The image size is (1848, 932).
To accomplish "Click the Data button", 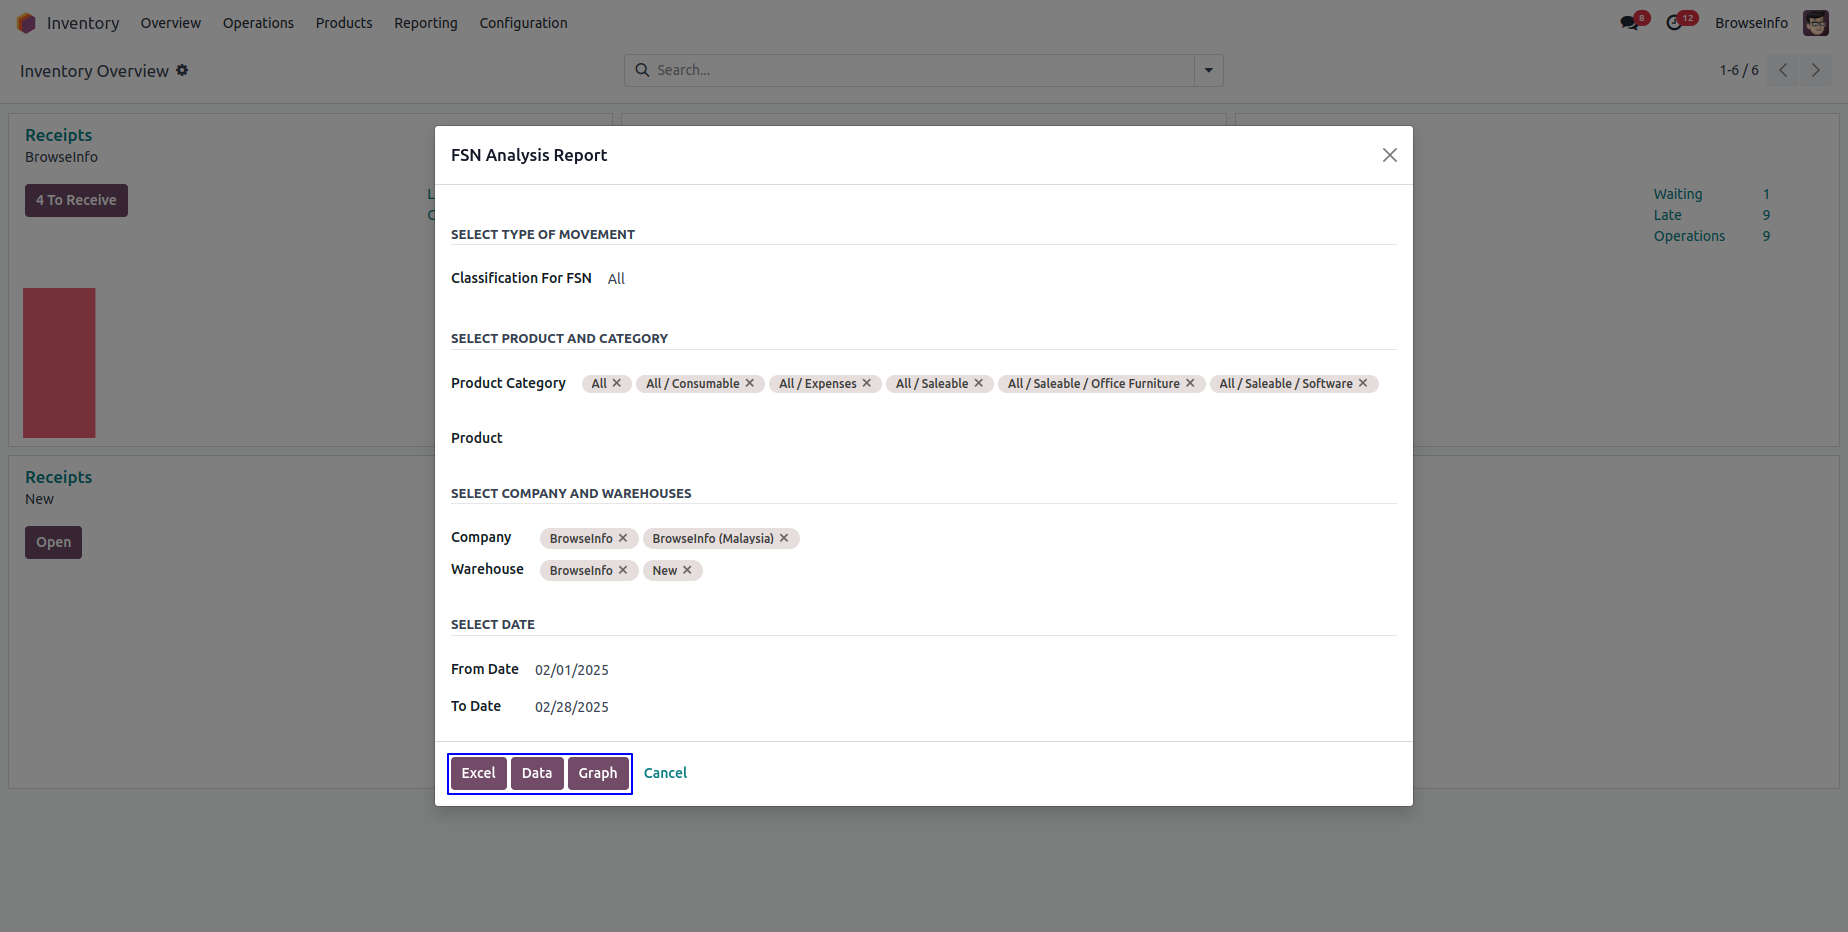I will coord(537,773).
